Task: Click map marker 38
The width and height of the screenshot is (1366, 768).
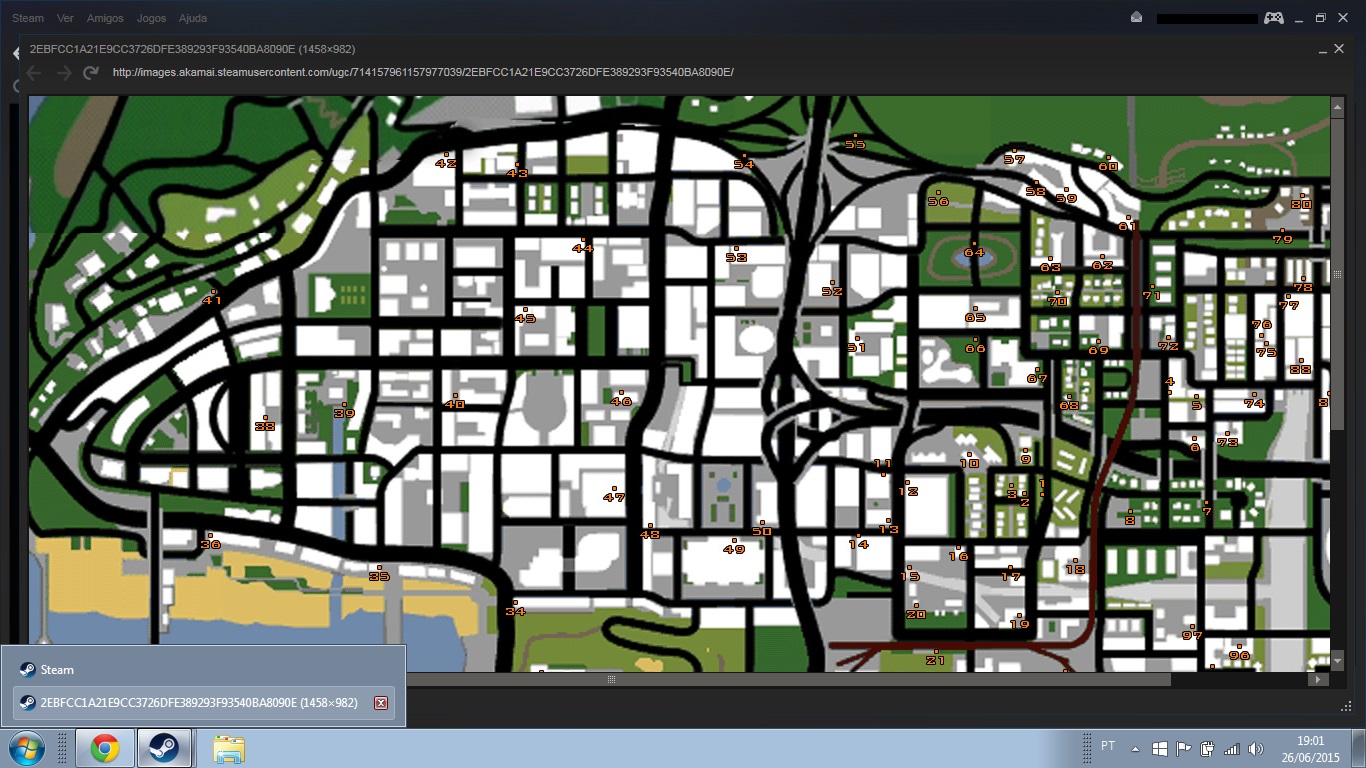Action: (x=265, y=425)
